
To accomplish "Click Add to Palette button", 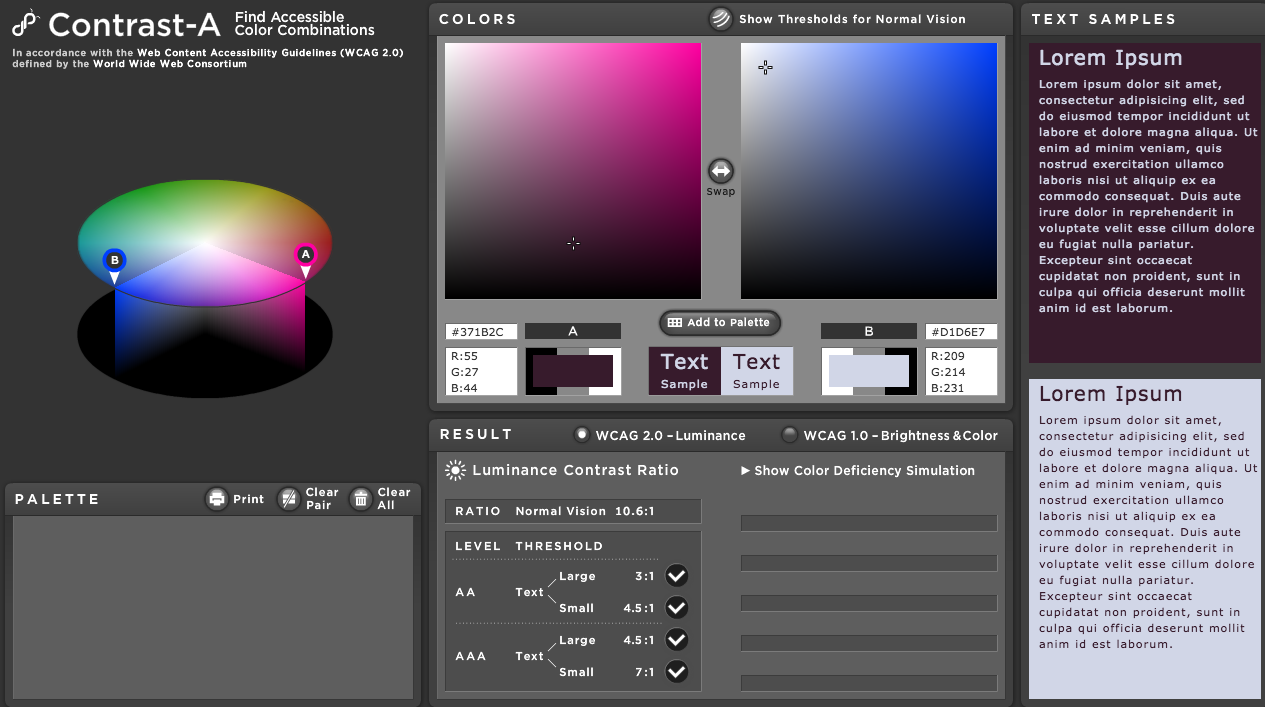I will point(720,323).
